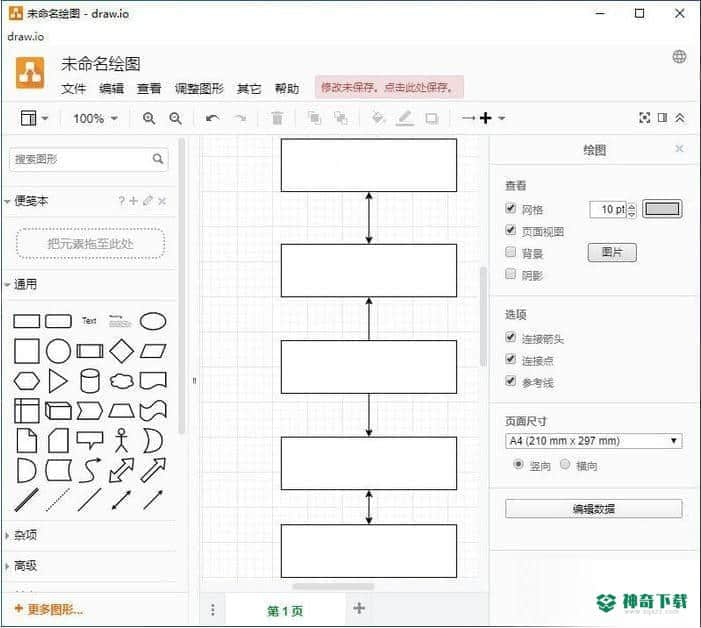Click the zoom in magnifier icon
The image size is (701, 628).
tap(149, 118)
